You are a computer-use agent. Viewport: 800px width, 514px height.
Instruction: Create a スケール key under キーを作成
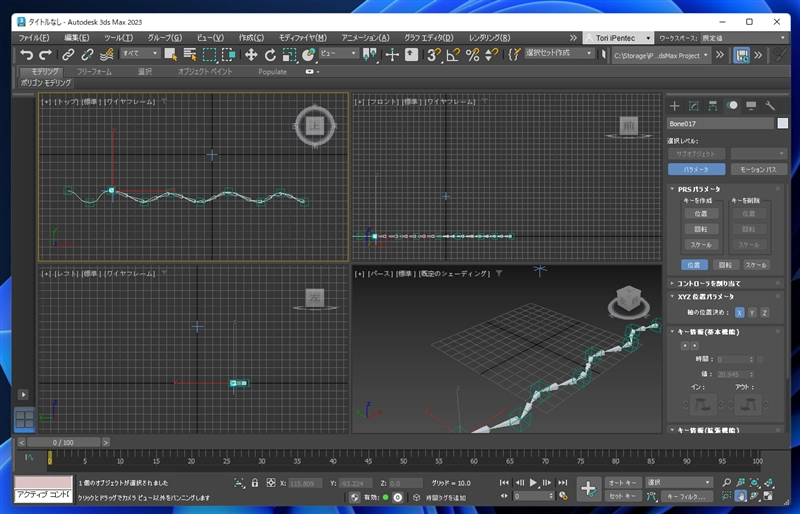click(701, 245)
